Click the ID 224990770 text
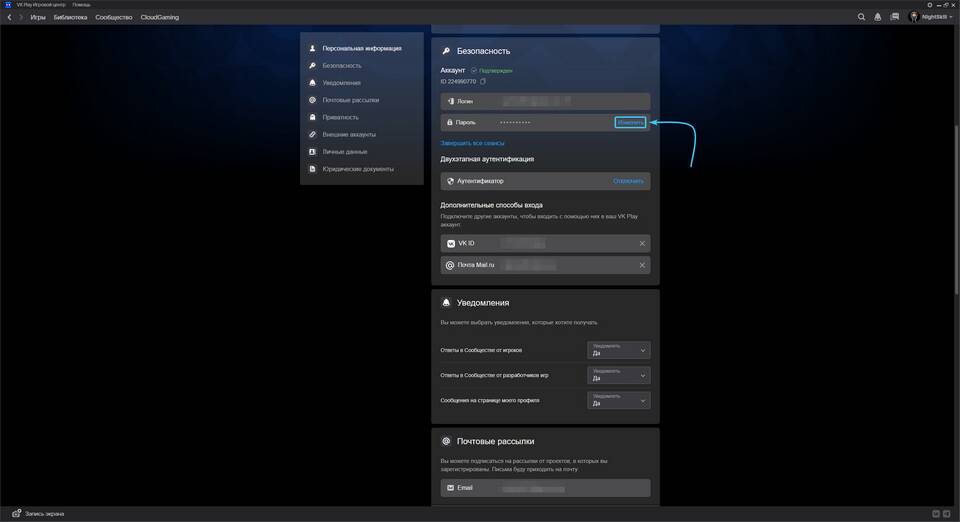 point(458,81)
